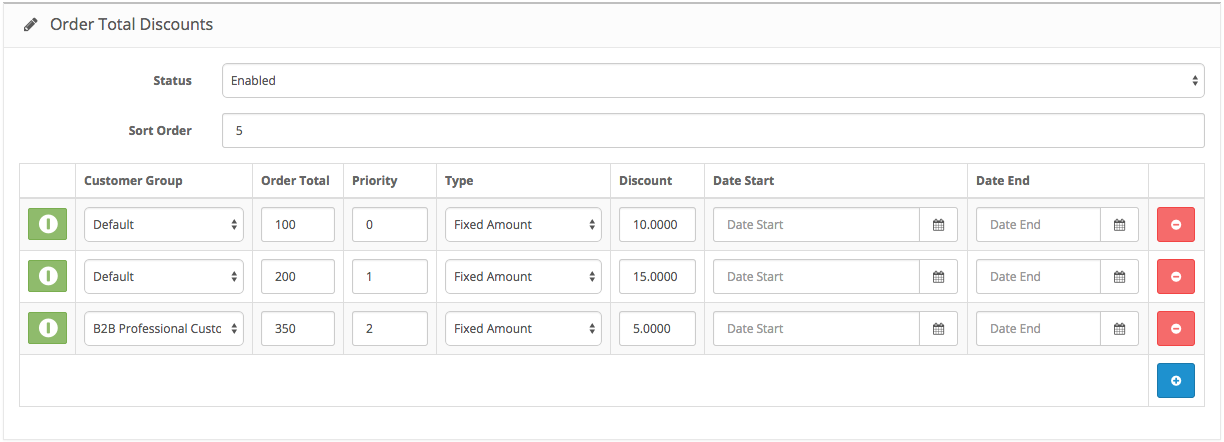The image size is (1224, 442).
Task: Click the pencil icon beside Order Total Discounts
Action: (31, 24)
